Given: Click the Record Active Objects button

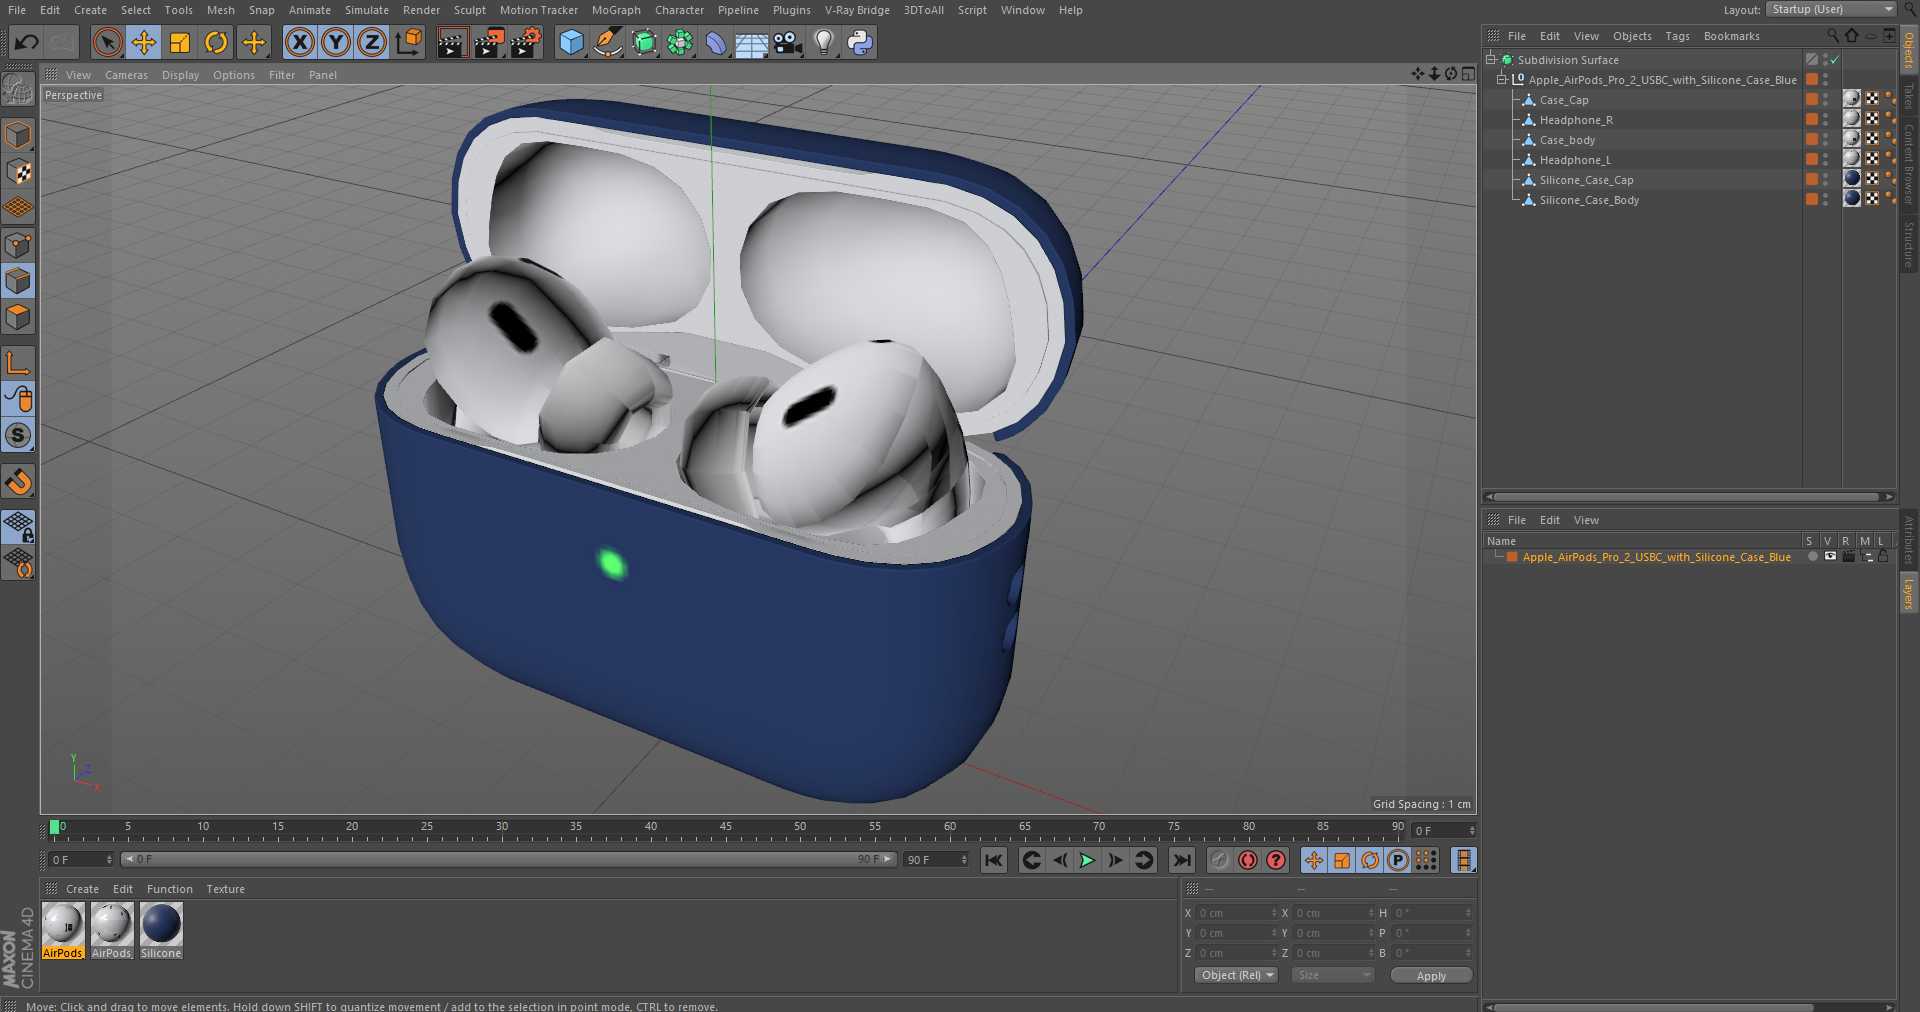Looking at the screenshot, I should click(x=1219, y=860).
